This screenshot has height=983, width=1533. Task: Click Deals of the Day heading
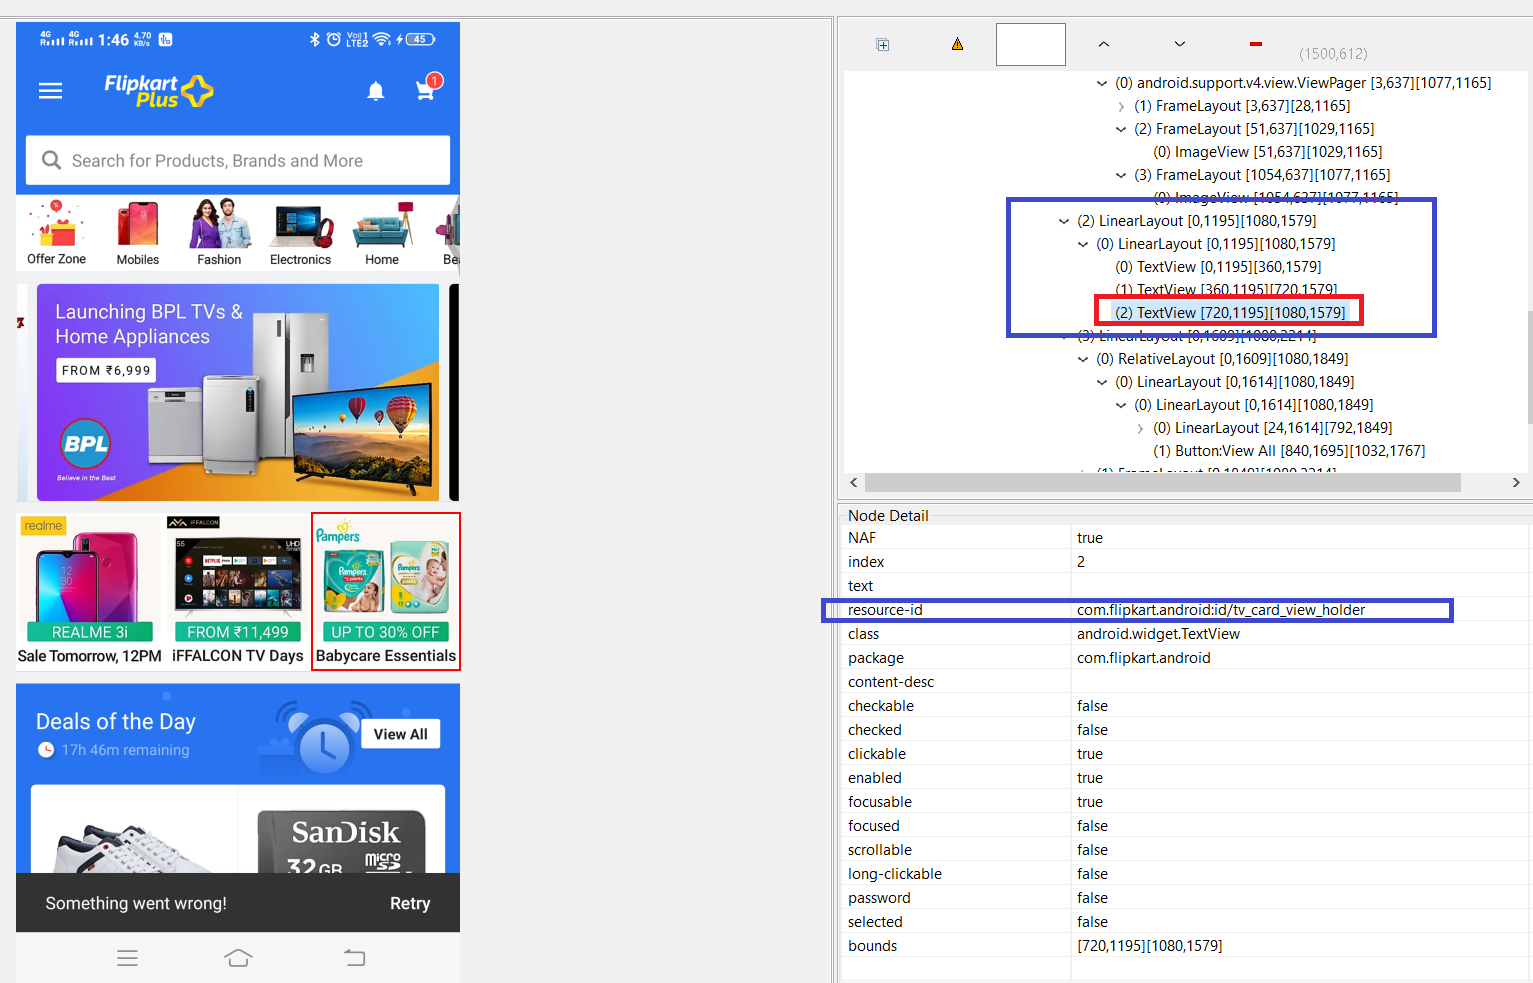click(116, 721)
